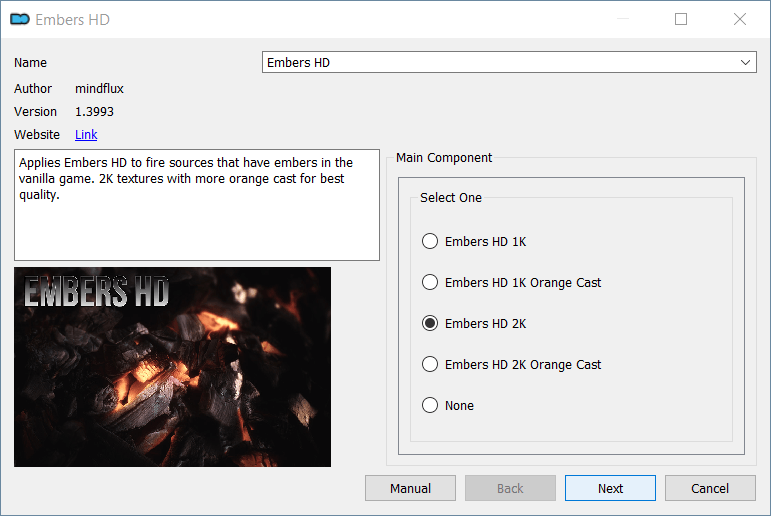The image size is (771, 516).
Task: Click the Next button
Action: pyautogui.click(x=610, y=488)
